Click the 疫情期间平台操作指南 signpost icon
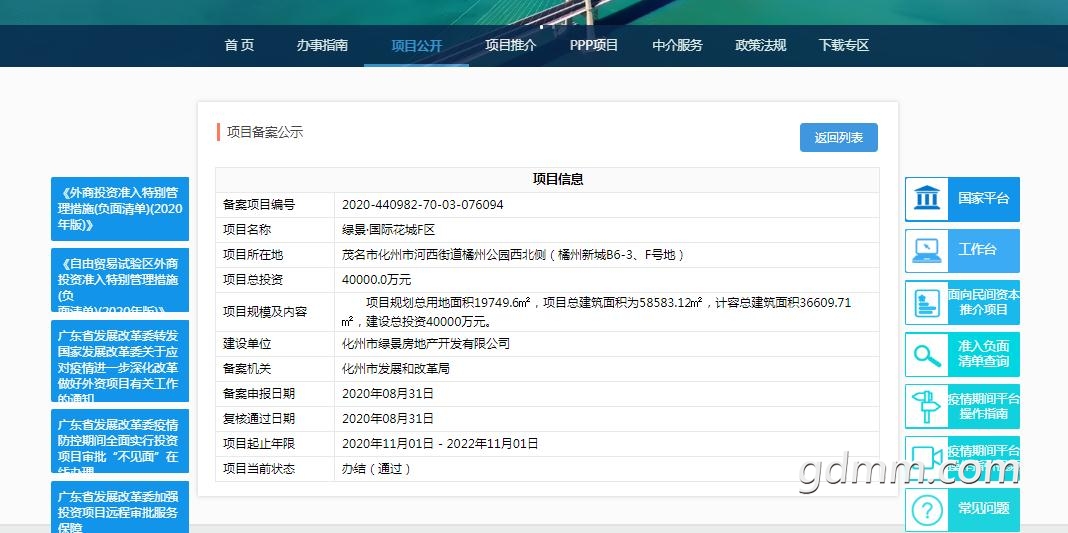1068x533 pixels. click(927, 407)
